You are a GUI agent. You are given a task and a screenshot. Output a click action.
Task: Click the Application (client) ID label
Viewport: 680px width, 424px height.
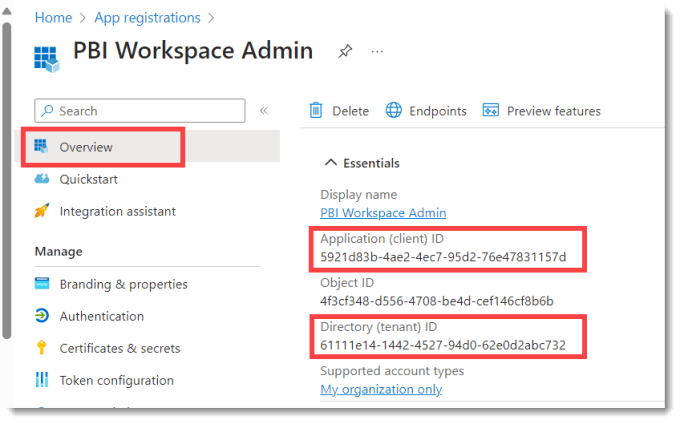[382, 238]
